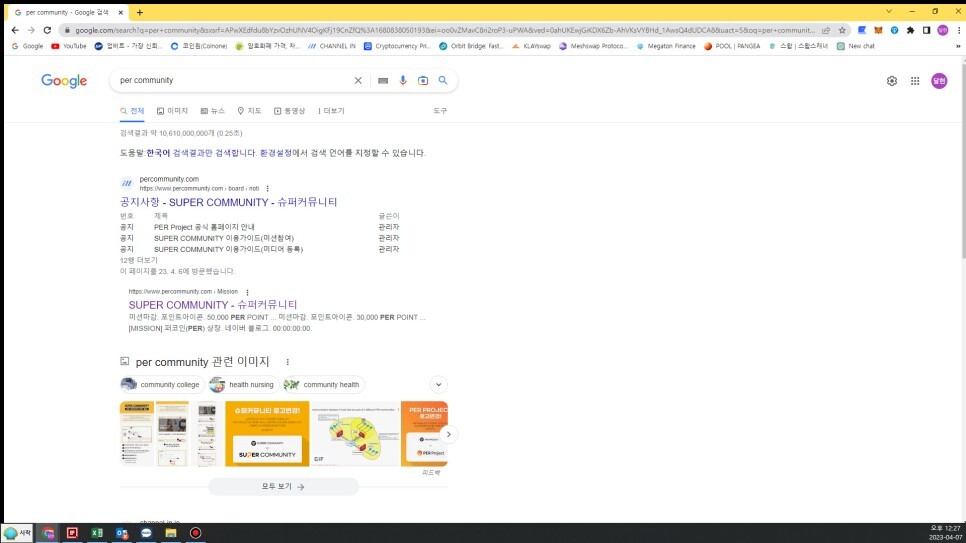
Task: Show next related image thumbnails
Action: tap(448, 434)
